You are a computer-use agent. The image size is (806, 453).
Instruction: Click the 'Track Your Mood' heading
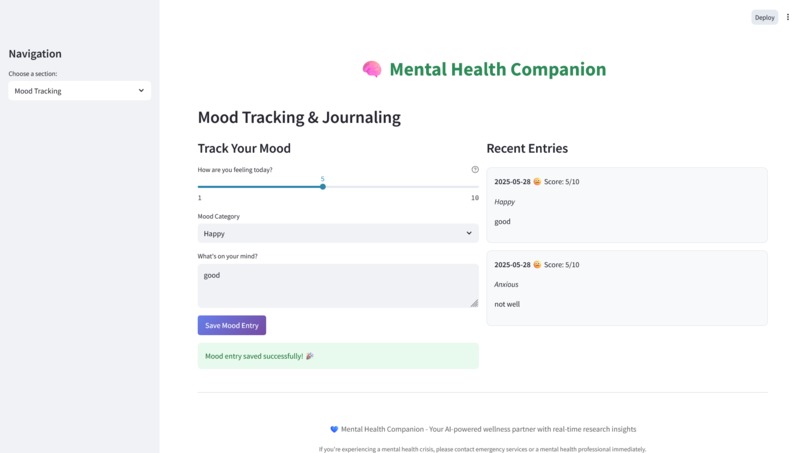pyautogui.click(x=244, y=148)
